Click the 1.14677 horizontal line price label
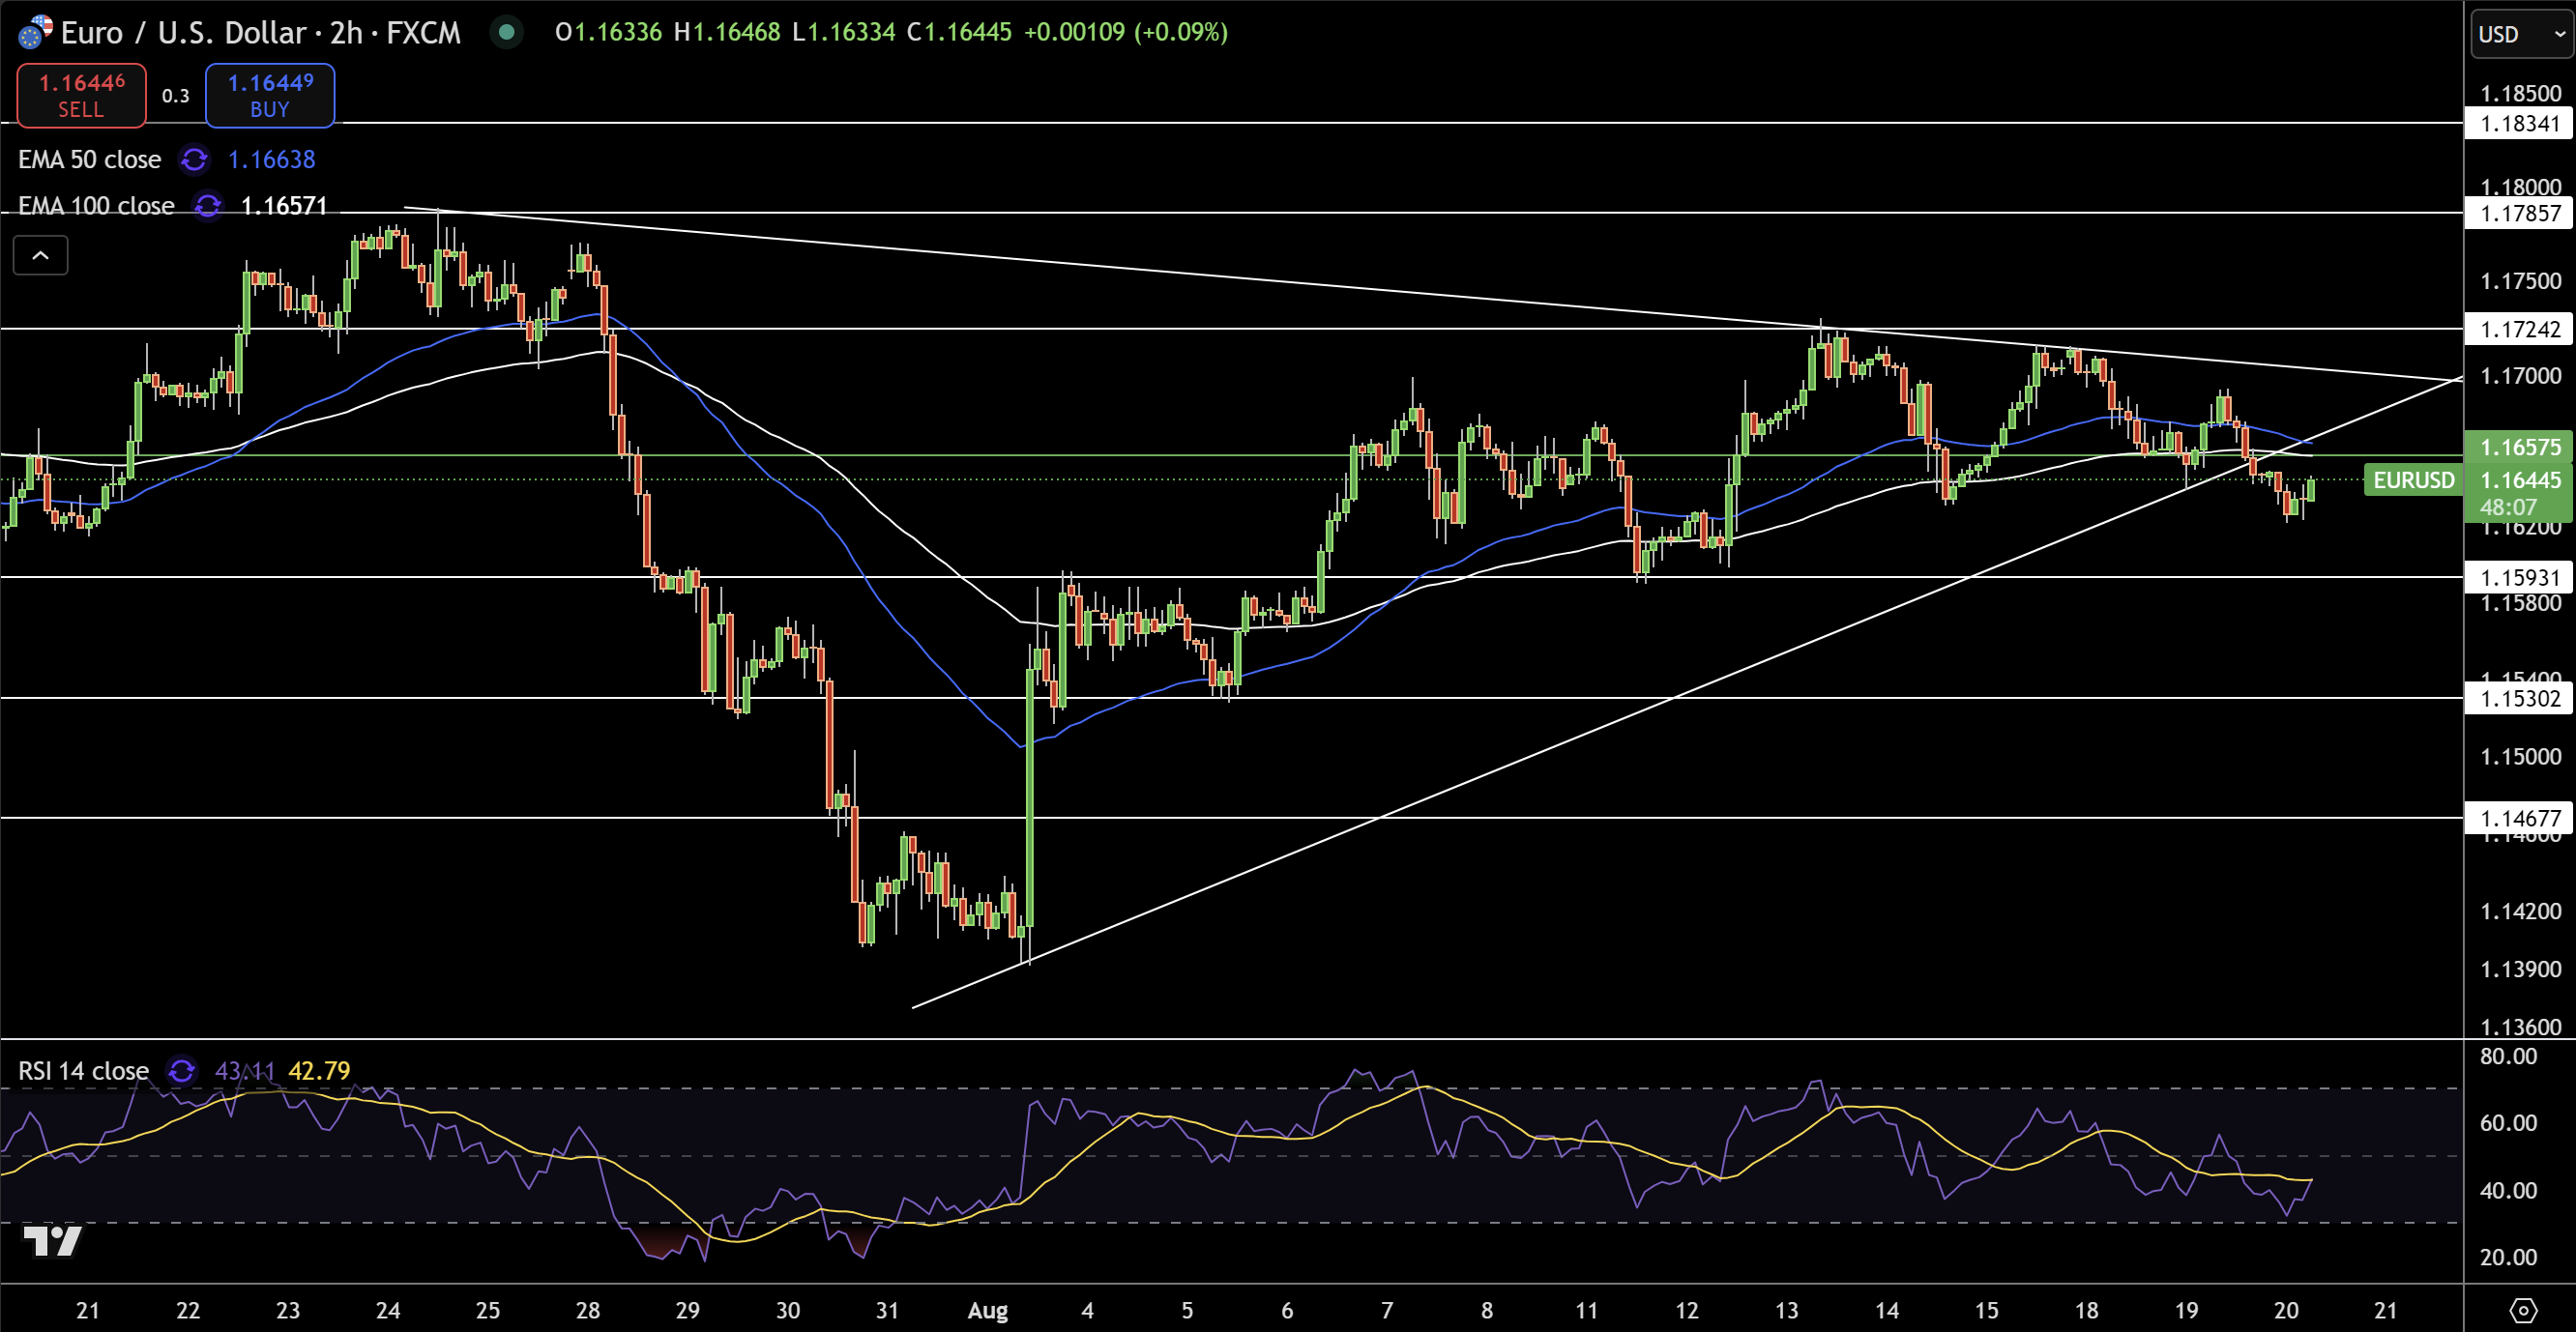Viewport: 2576px width, 1332px height. click(x=2519, y=818)
